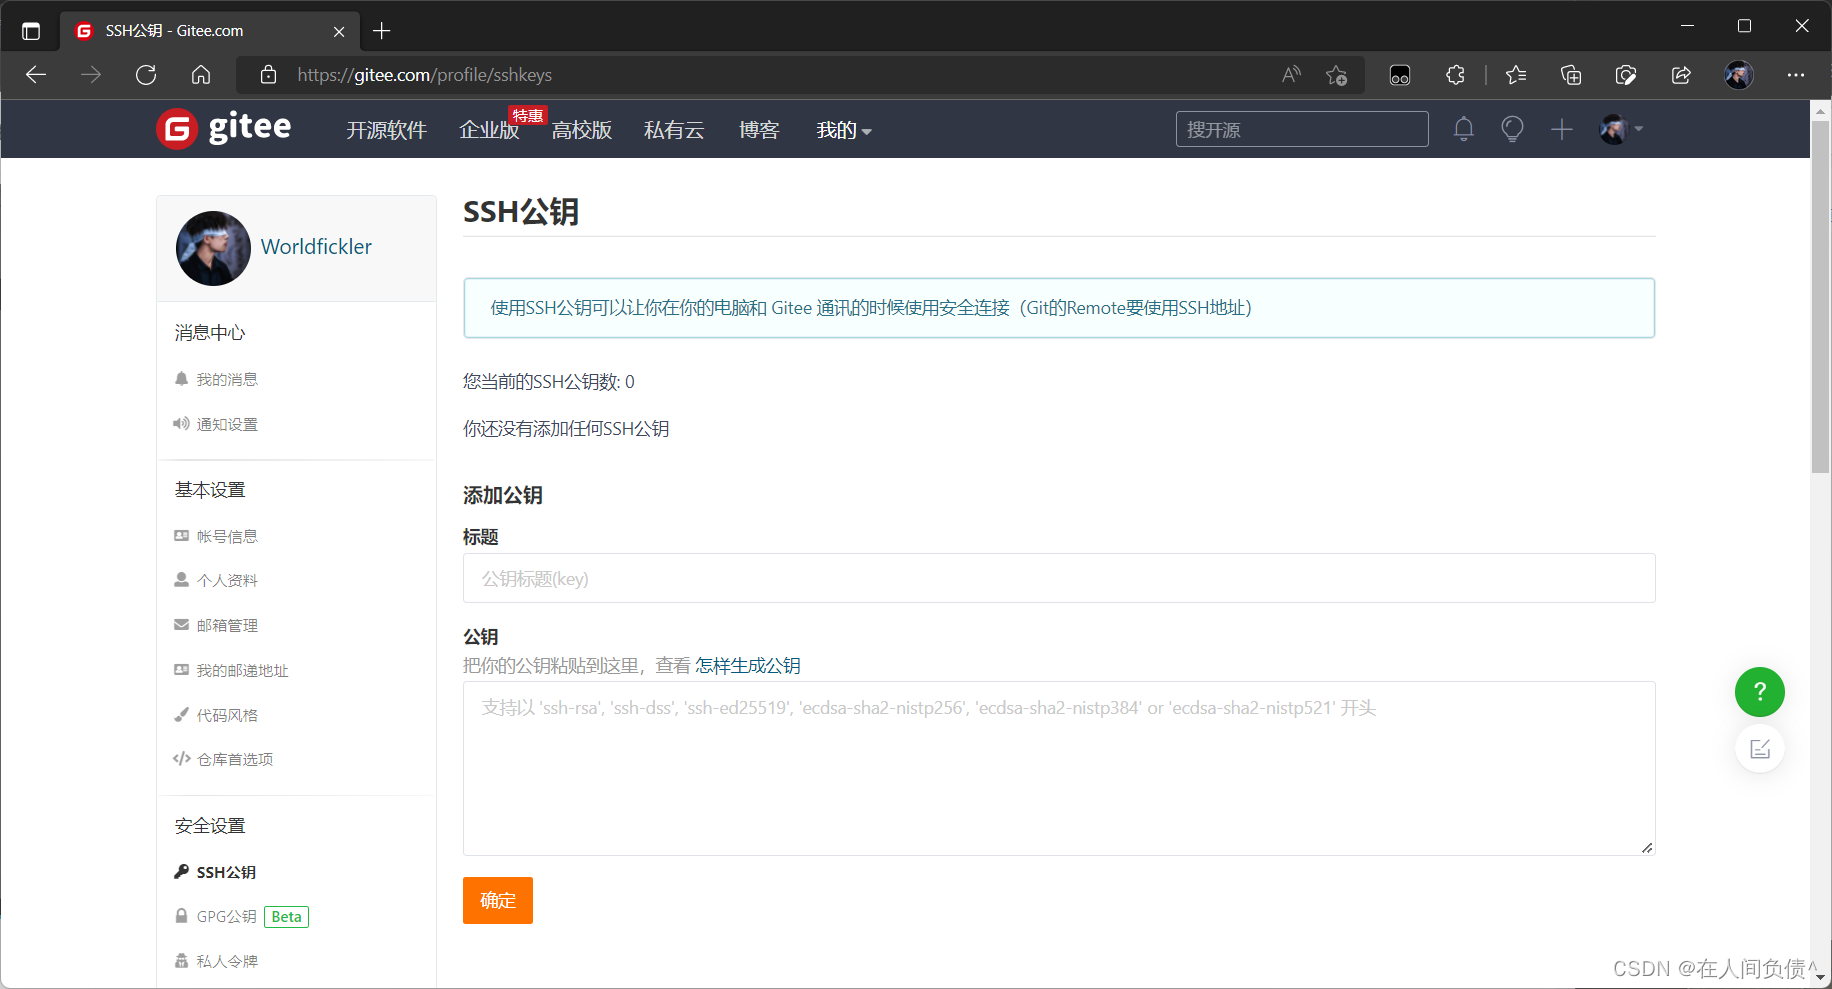
Task: Click the 搜开源 search box
Action: point(1302,129)
